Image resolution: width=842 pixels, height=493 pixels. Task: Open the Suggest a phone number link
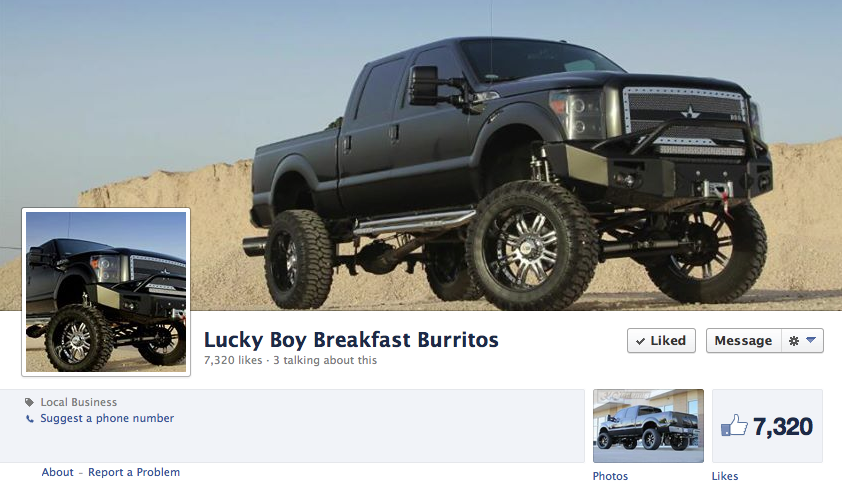(107, 418)
